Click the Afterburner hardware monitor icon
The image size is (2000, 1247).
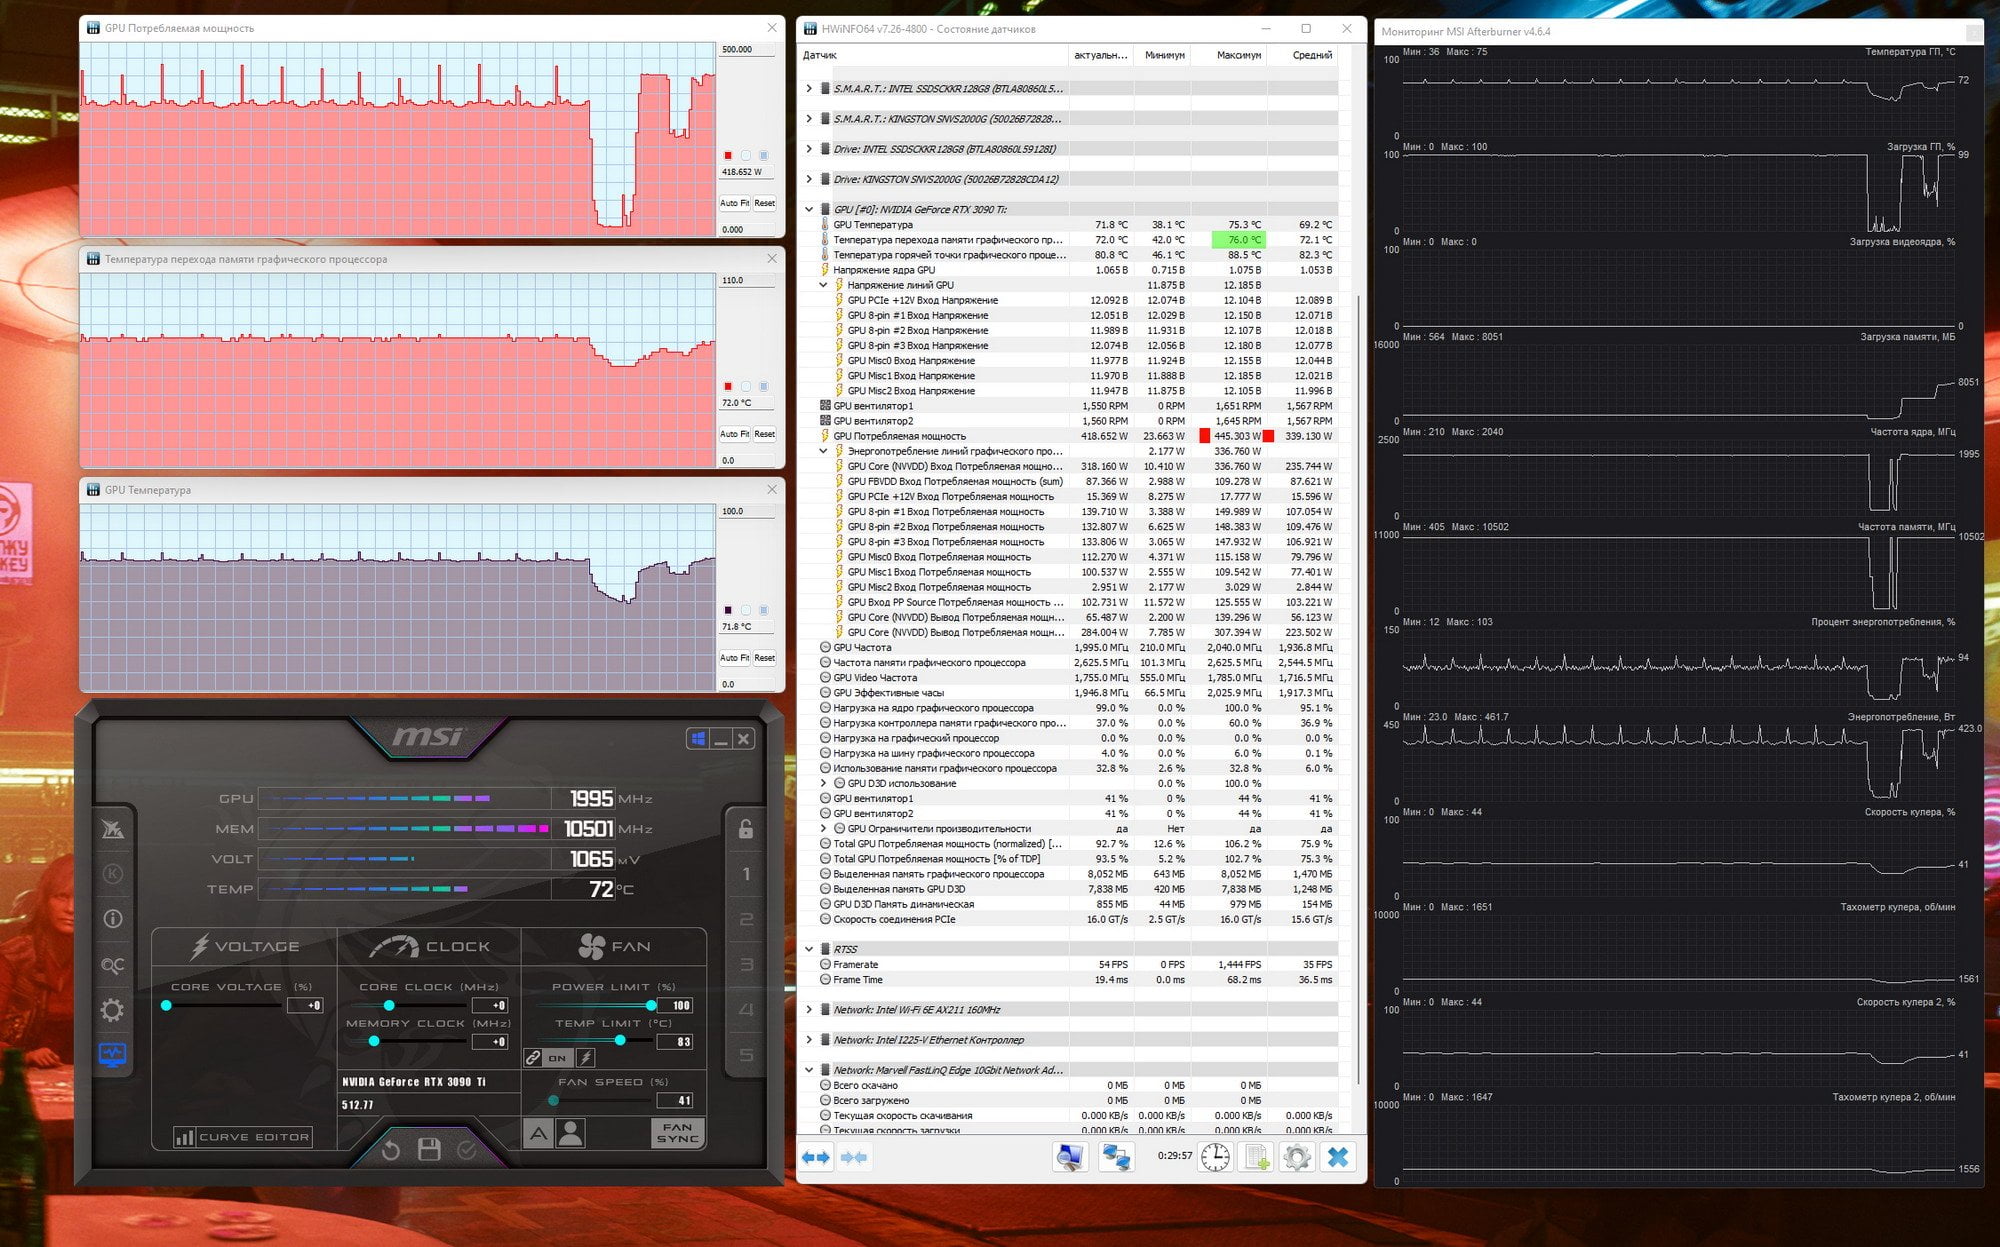[112, 1054]
